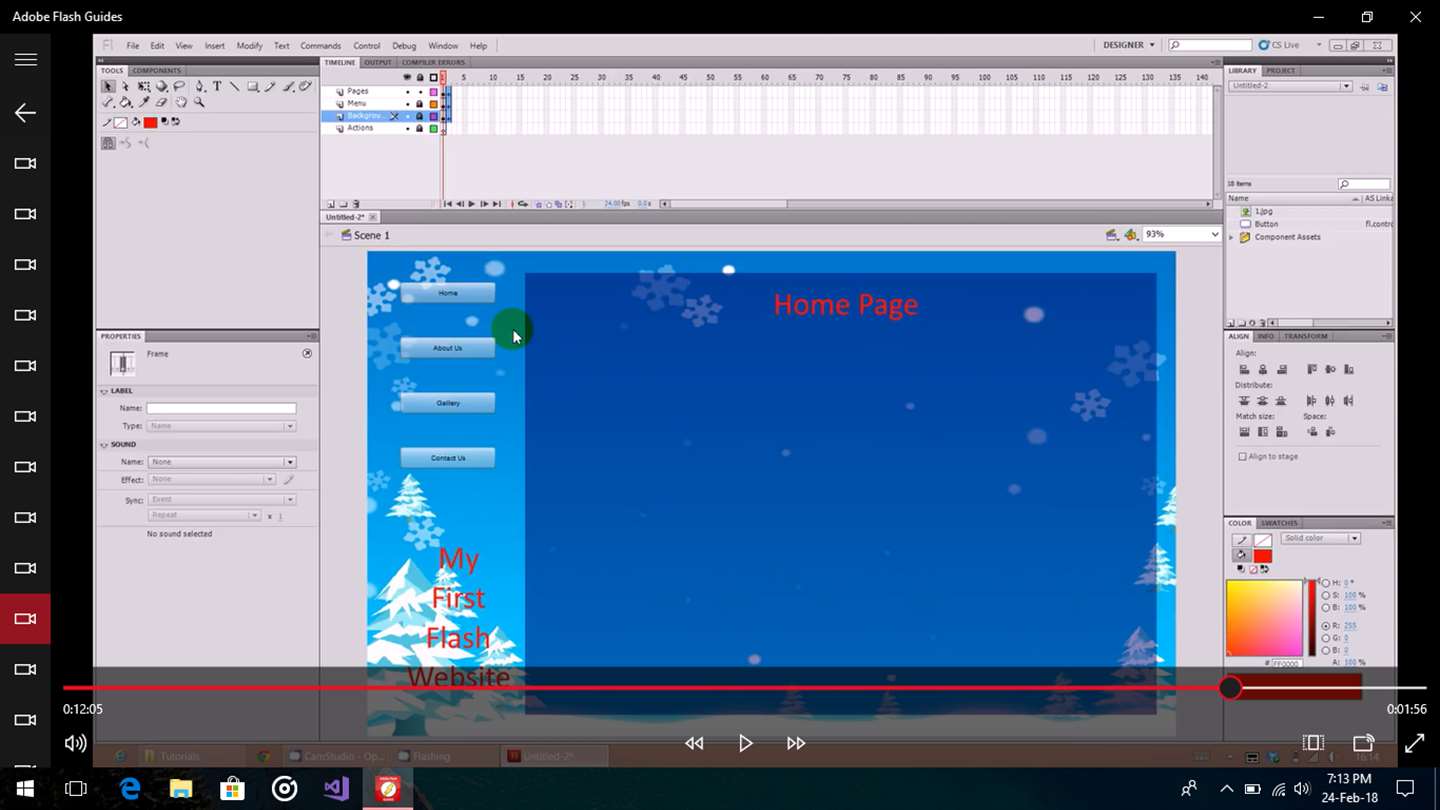Click the video progress slider knob
The height and width of the screenshot is (810, 1440).
pyautogui.click(x=1230, y=688)
